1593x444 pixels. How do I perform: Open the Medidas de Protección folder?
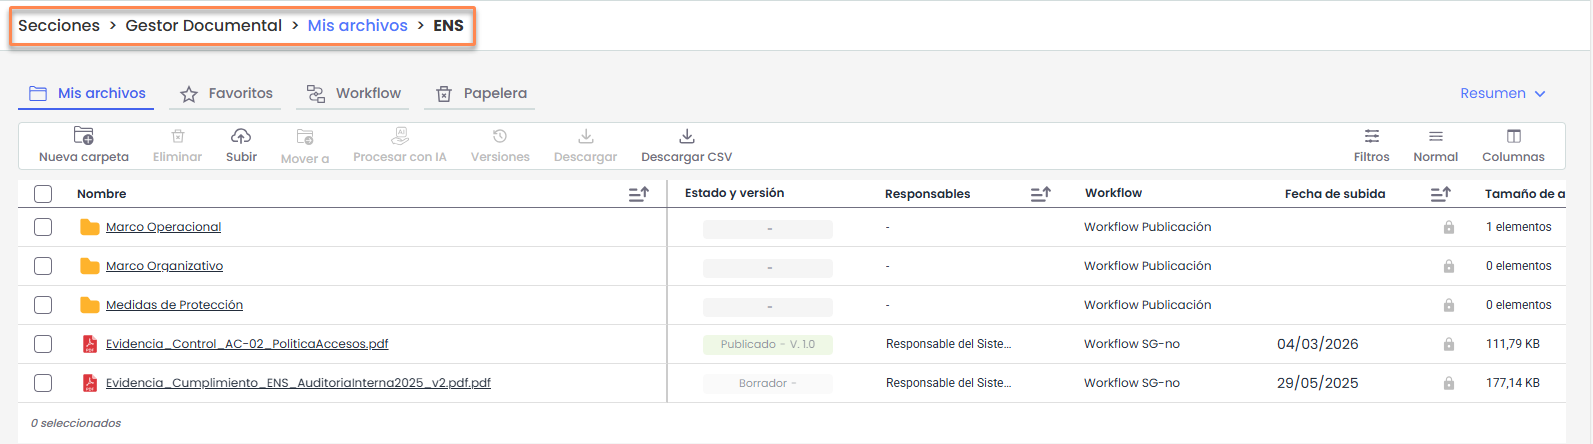pyautogui.click(x=174, y=305)
